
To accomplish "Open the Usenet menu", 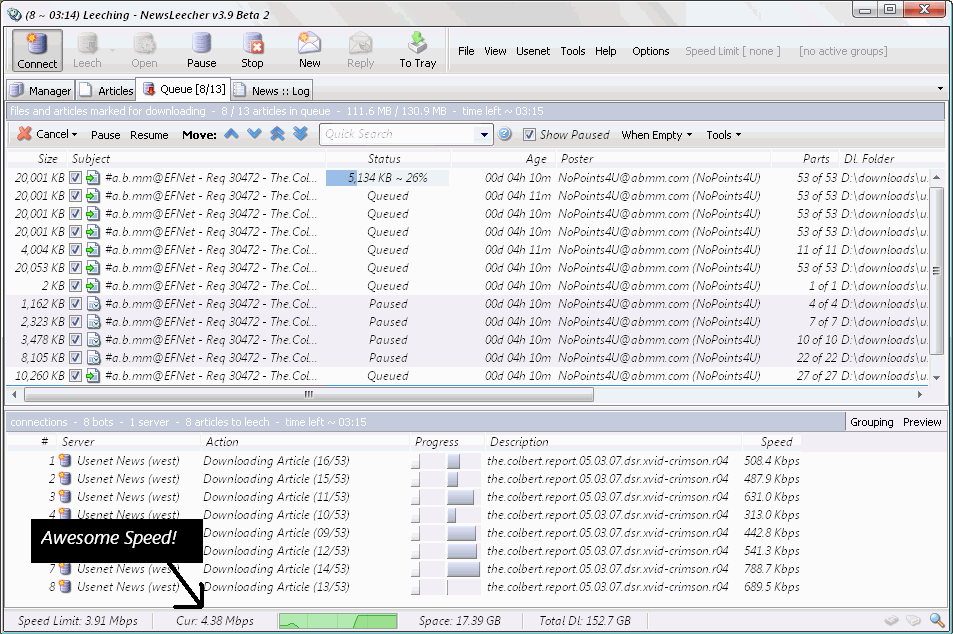I will pyautogui.click(x=533, y=51).
